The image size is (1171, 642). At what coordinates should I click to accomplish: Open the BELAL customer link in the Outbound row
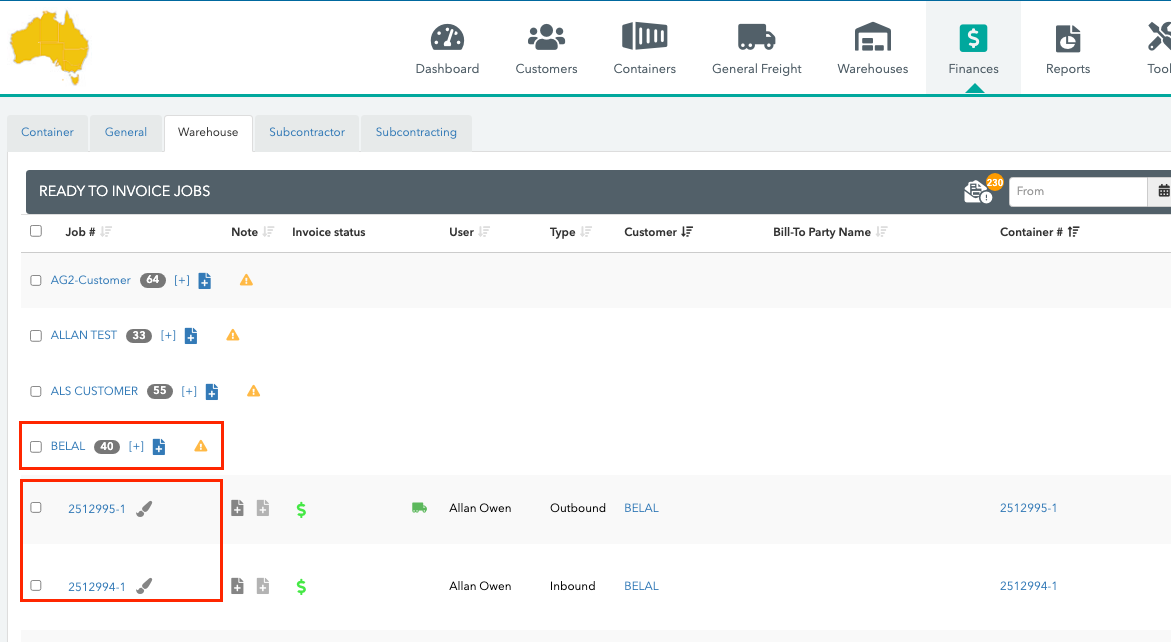coord(642,508)
